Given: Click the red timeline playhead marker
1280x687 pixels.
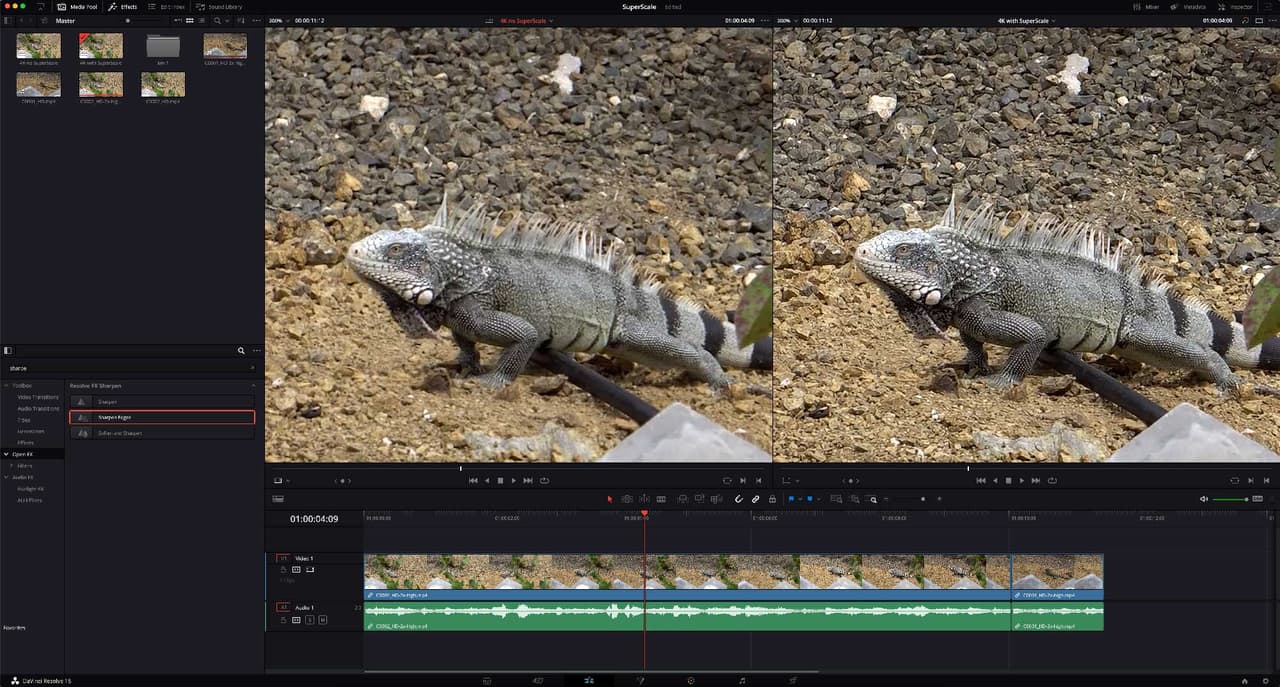Looking at the screenshot, I should pyautogui.click(x=644, y=513).
